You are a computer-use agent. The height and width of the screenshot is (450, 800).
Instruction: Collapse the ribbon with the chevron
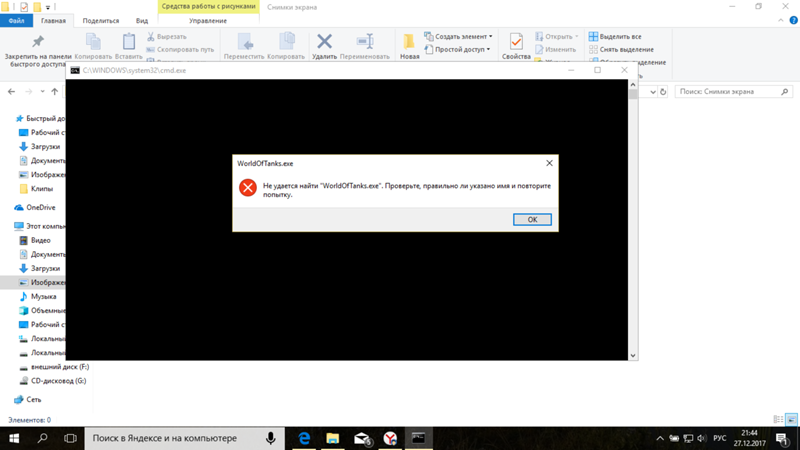[781, 20]
